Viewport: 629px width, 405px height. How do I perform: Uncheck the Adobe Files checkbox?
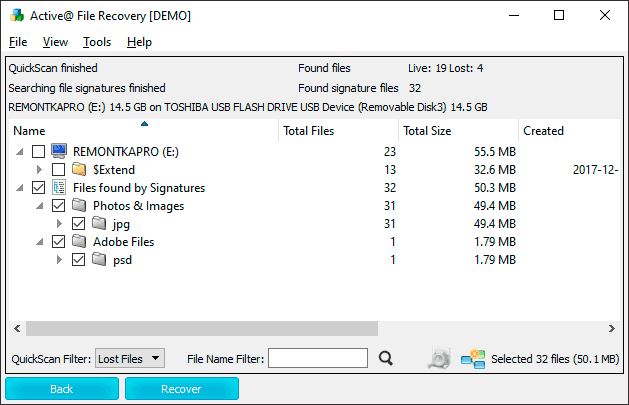coord(58,241)
